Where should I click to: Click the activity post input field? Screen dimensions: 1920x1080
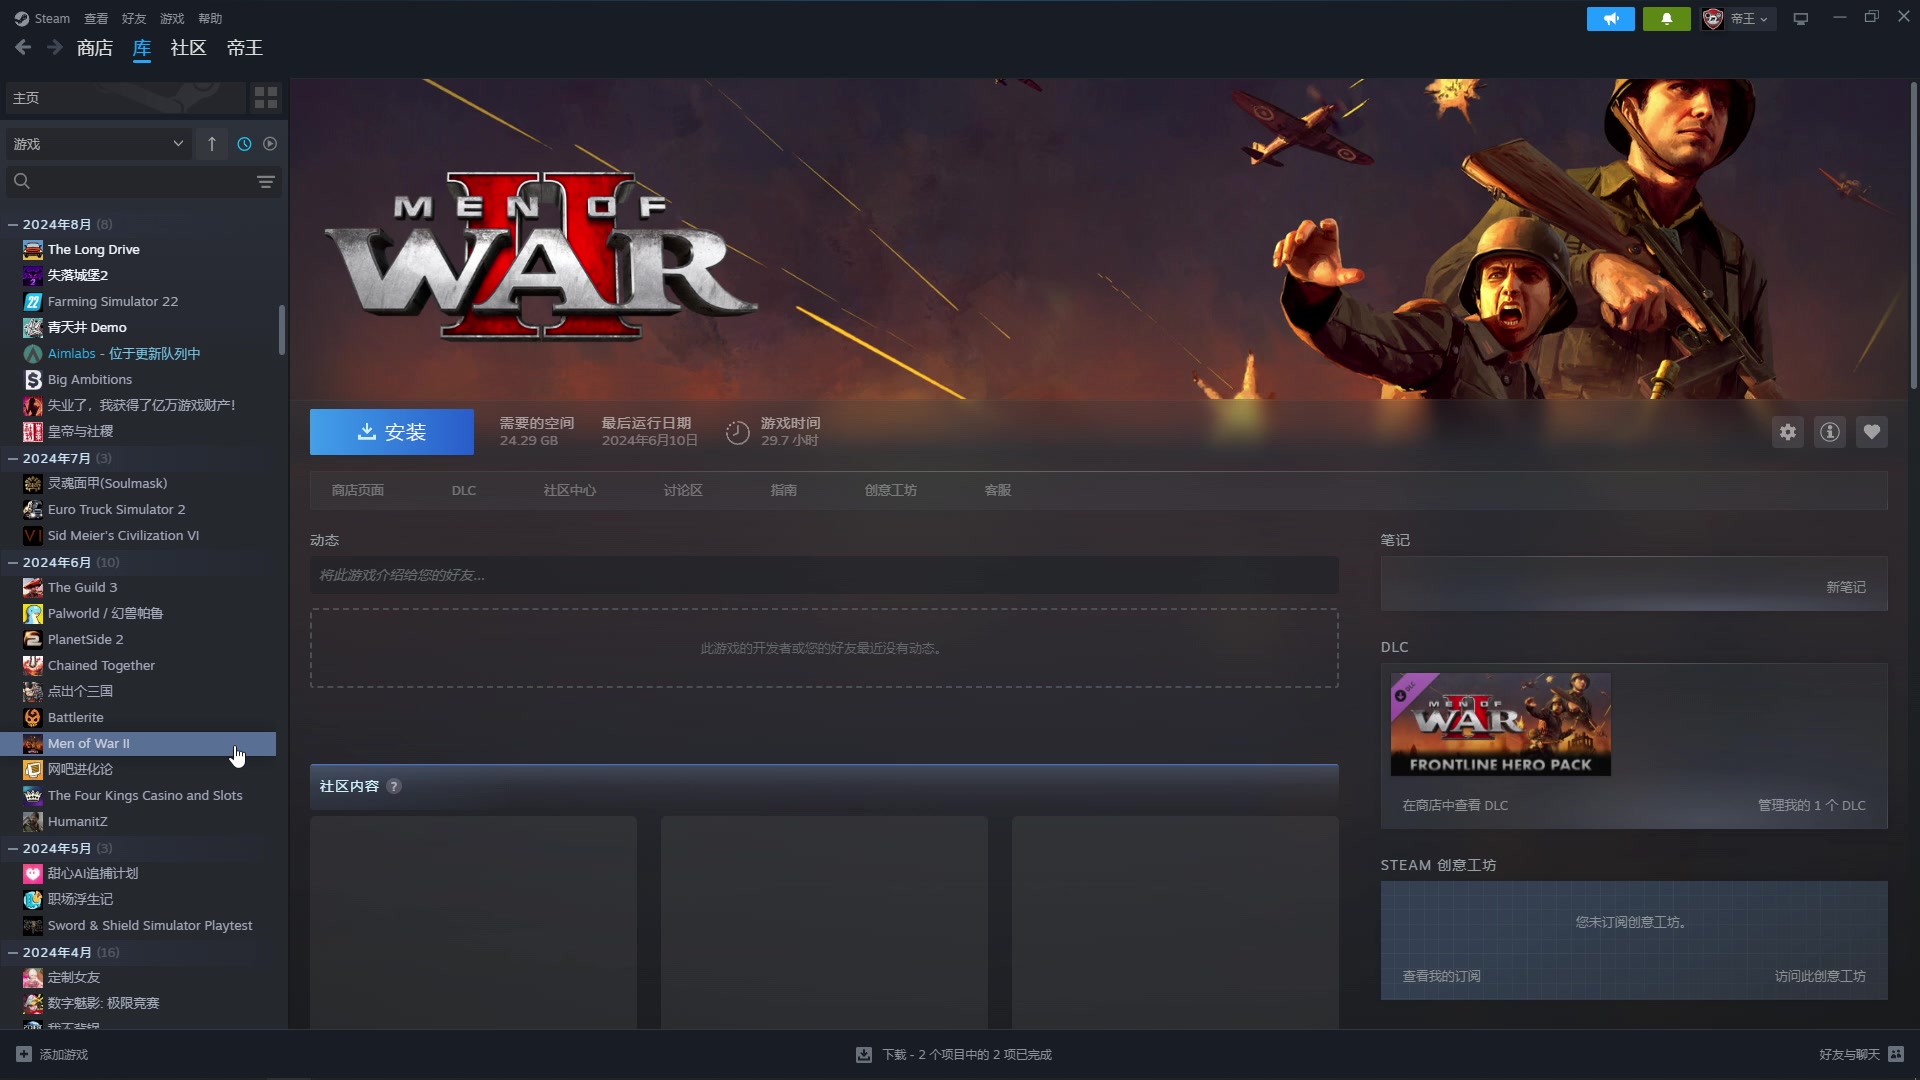tap(824, 575)
